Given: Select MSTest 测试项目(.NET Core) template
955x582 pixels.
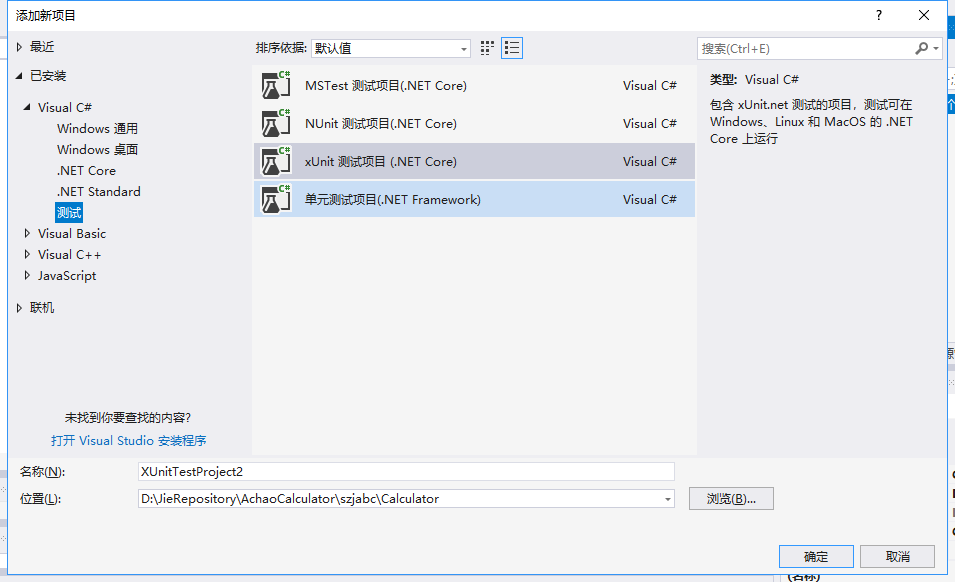Looking at the screenshot, I should tap(474, 85).
